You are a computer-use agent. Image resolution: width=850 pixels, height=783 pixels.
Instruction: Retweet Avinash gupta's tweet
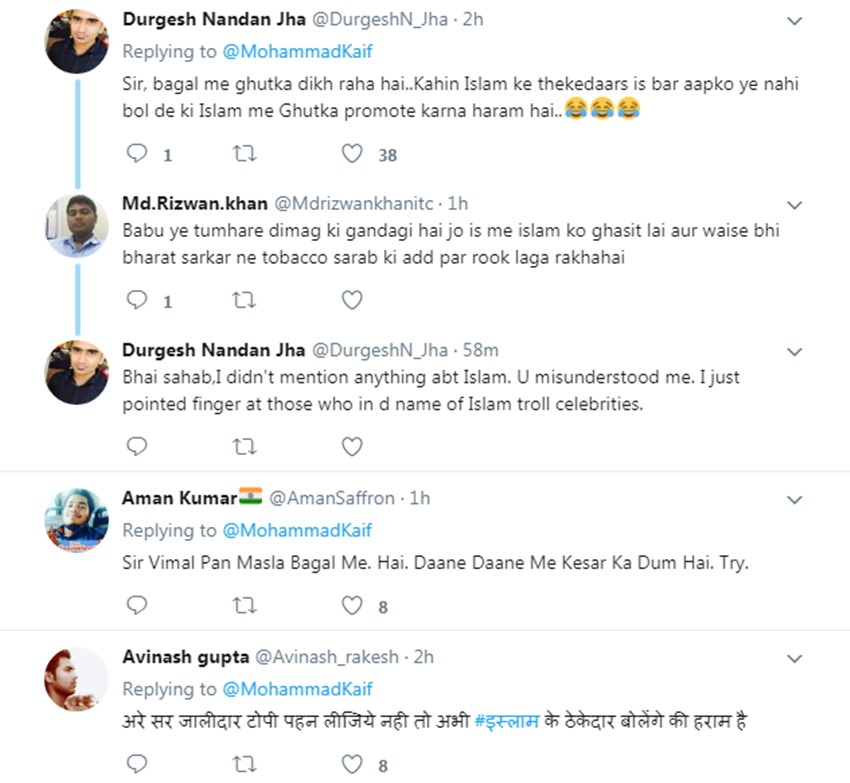pyautogui.click(x=244, y=765)
